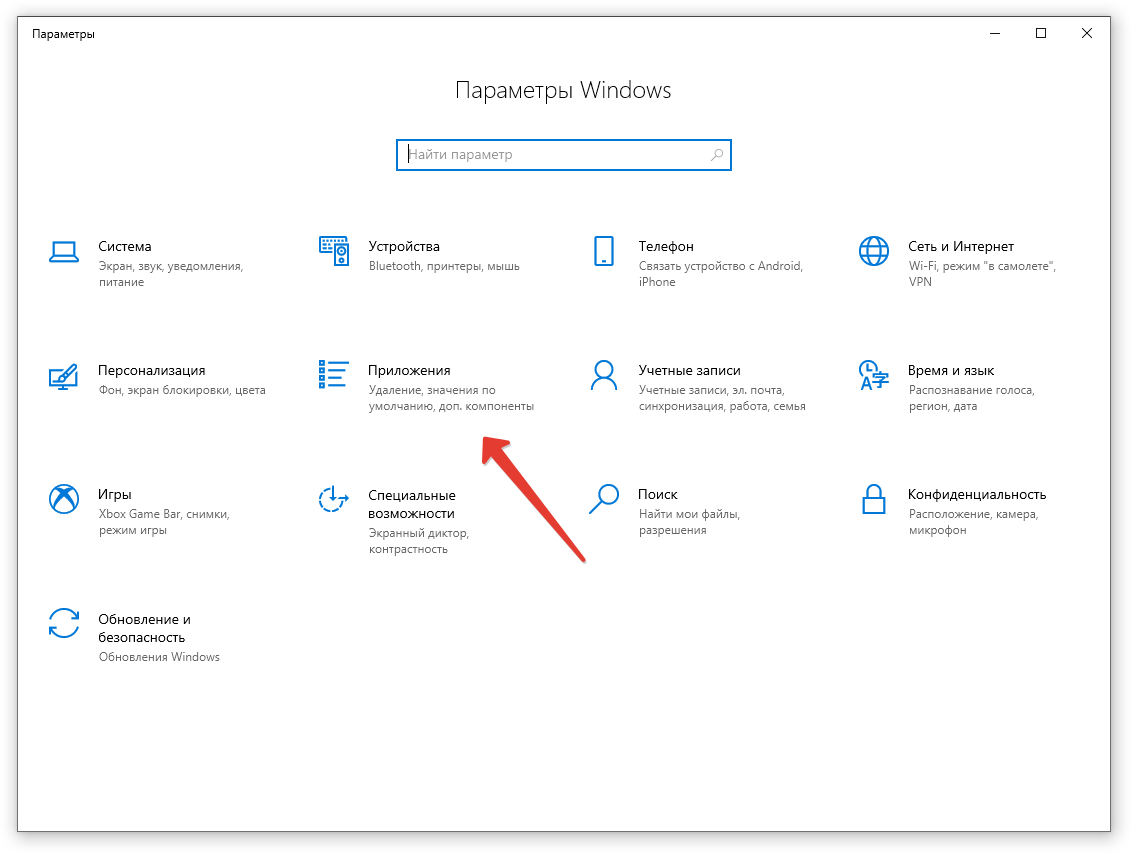The height and width of the screenshot is (854, 1132).
Task: Open the Система settings title
Action: click(125, 246)
